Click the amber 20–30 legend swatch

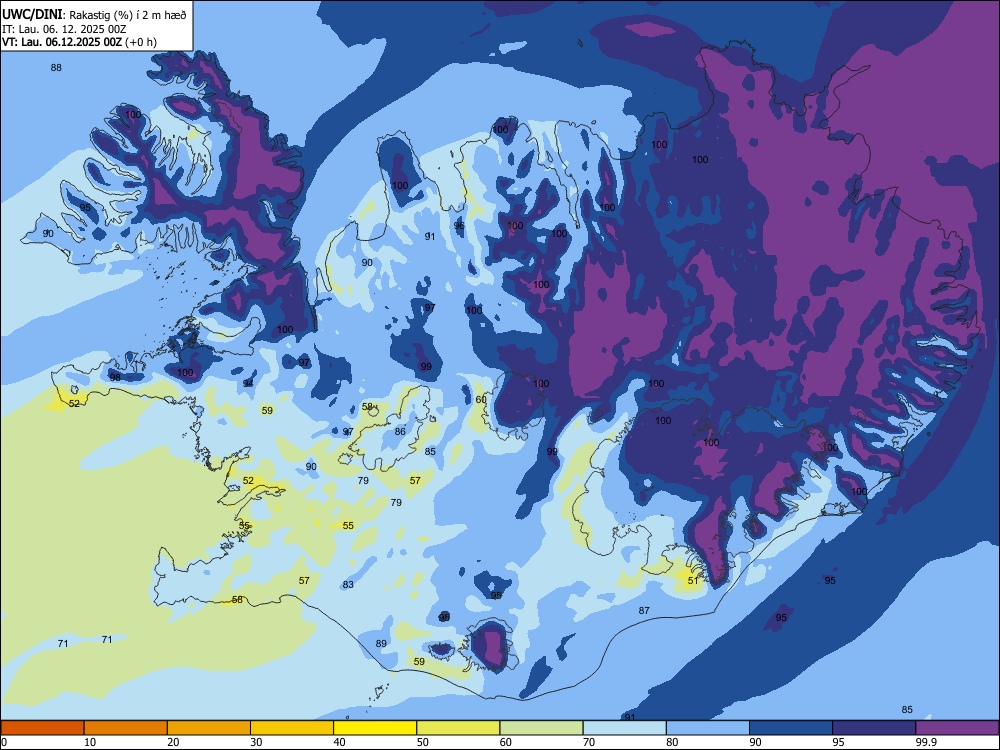[209, 728]
